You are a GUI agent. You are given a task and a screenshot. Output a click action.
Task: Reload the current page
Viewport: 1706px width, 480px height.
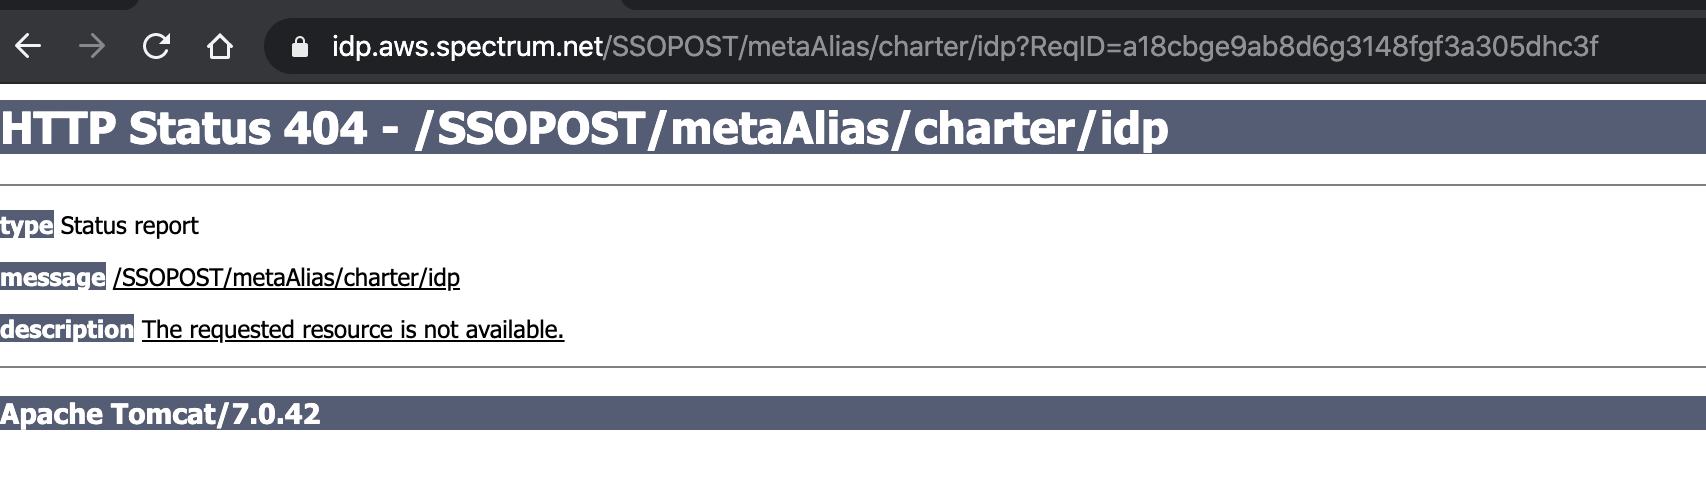[156, 46]
